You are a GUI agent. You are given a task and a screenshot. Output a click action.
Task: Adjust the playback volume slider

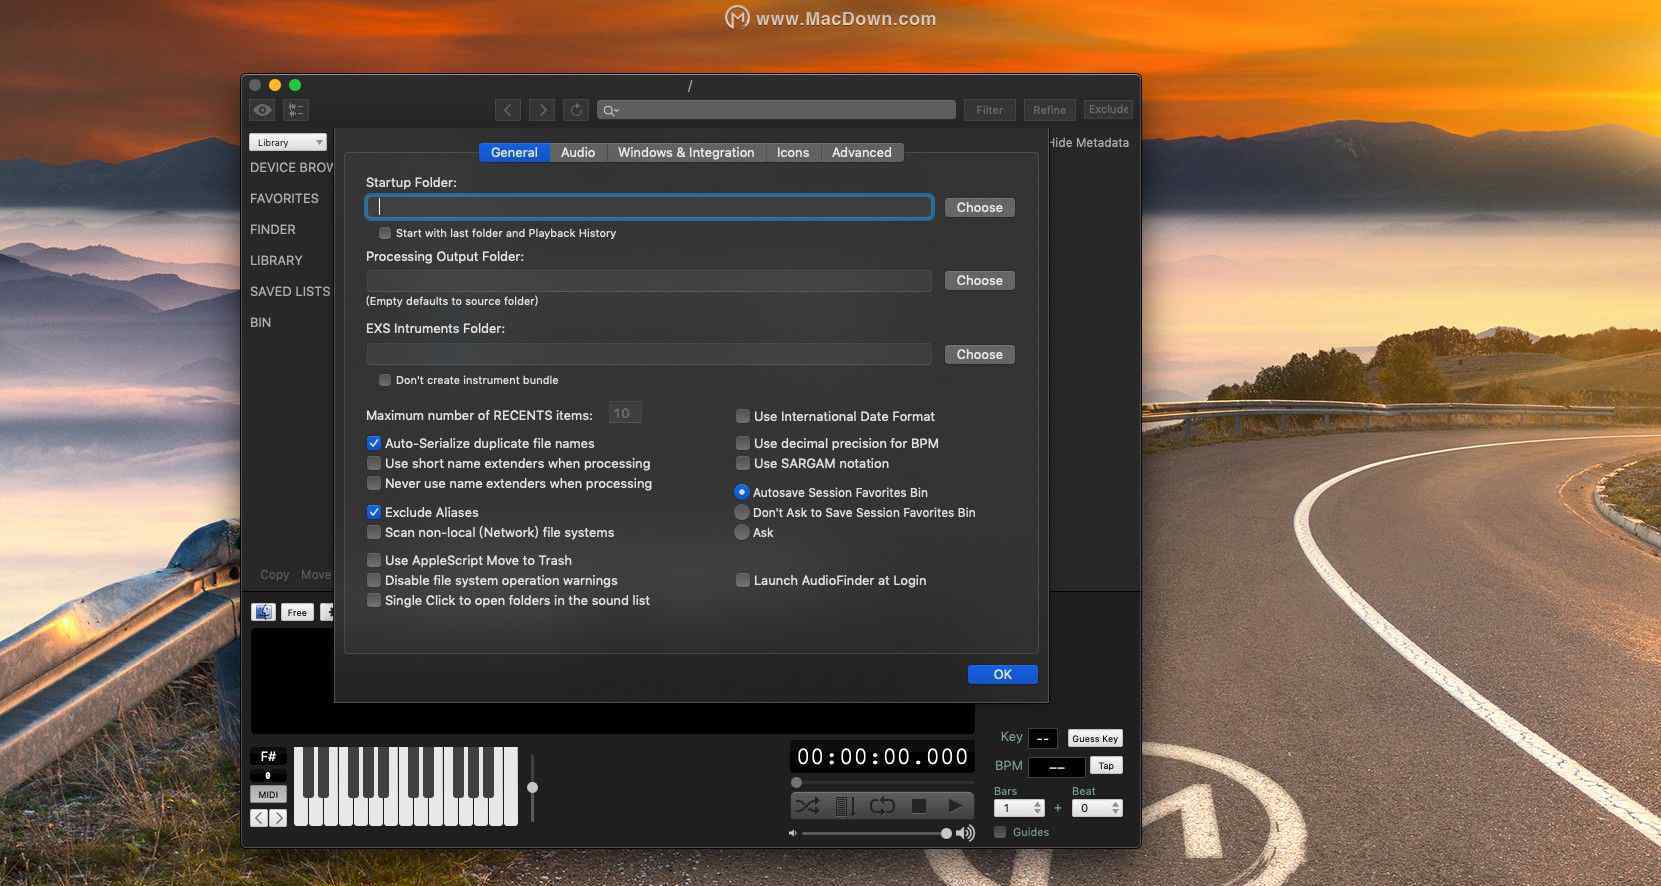[x=876, y=833]
